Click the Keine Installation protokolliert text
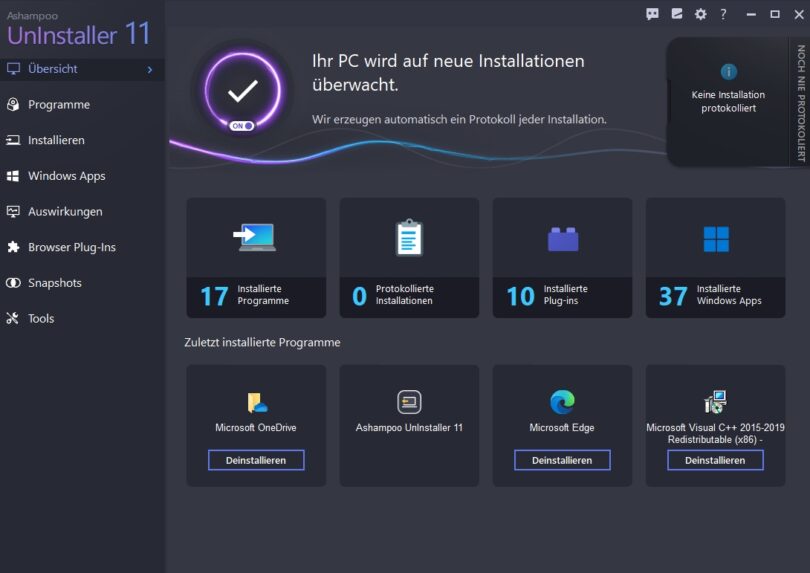The width and height of the screenshot is (810, 573). pyautogui.click(x=728, y=101)
